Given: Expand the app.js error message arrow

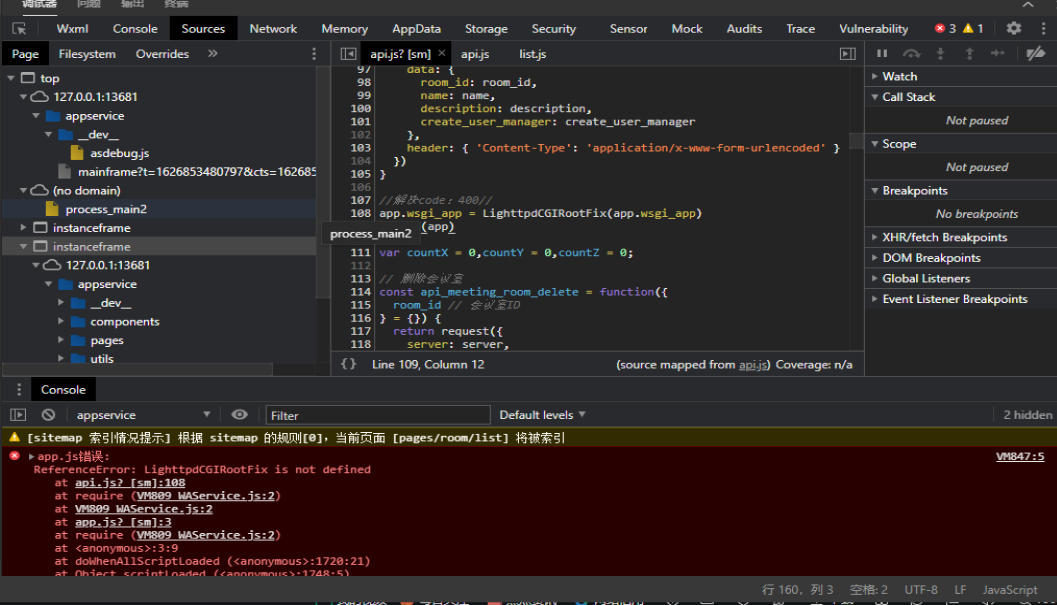Looking at the screenshot, I should 31,457.
